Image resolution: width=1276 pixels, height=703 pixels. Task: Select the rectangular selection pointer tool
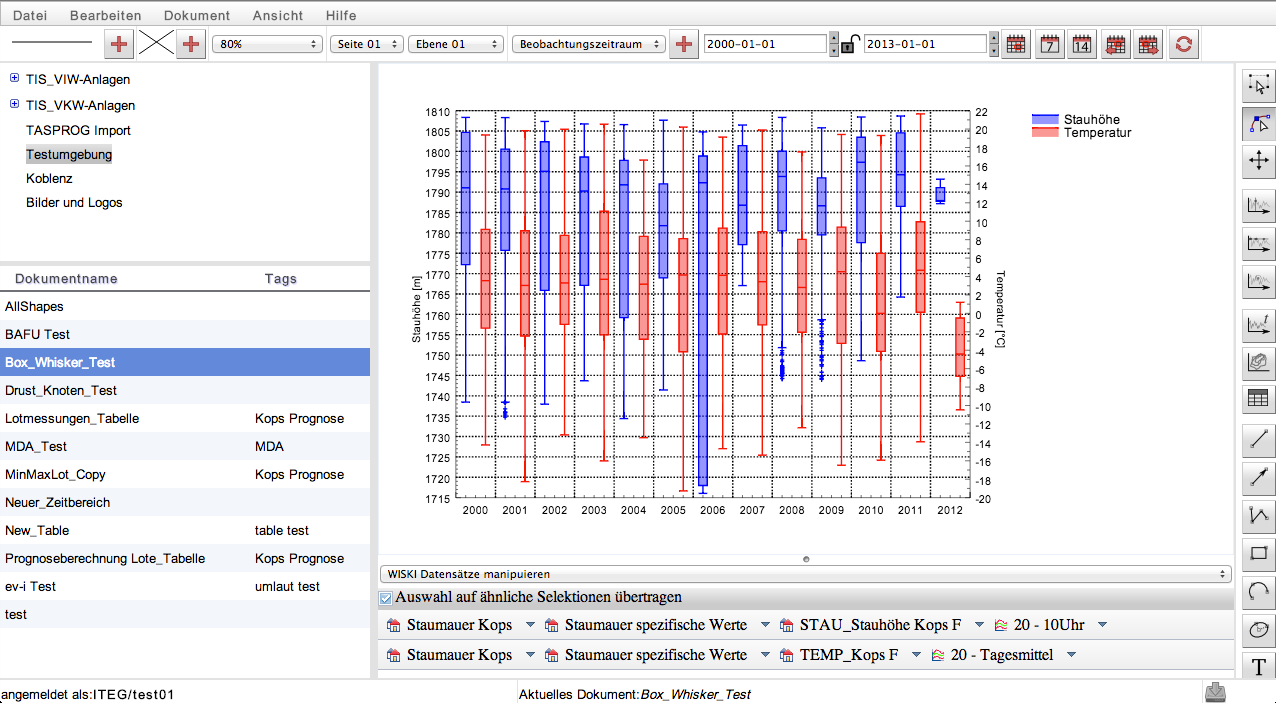(x=1258, y=85)
